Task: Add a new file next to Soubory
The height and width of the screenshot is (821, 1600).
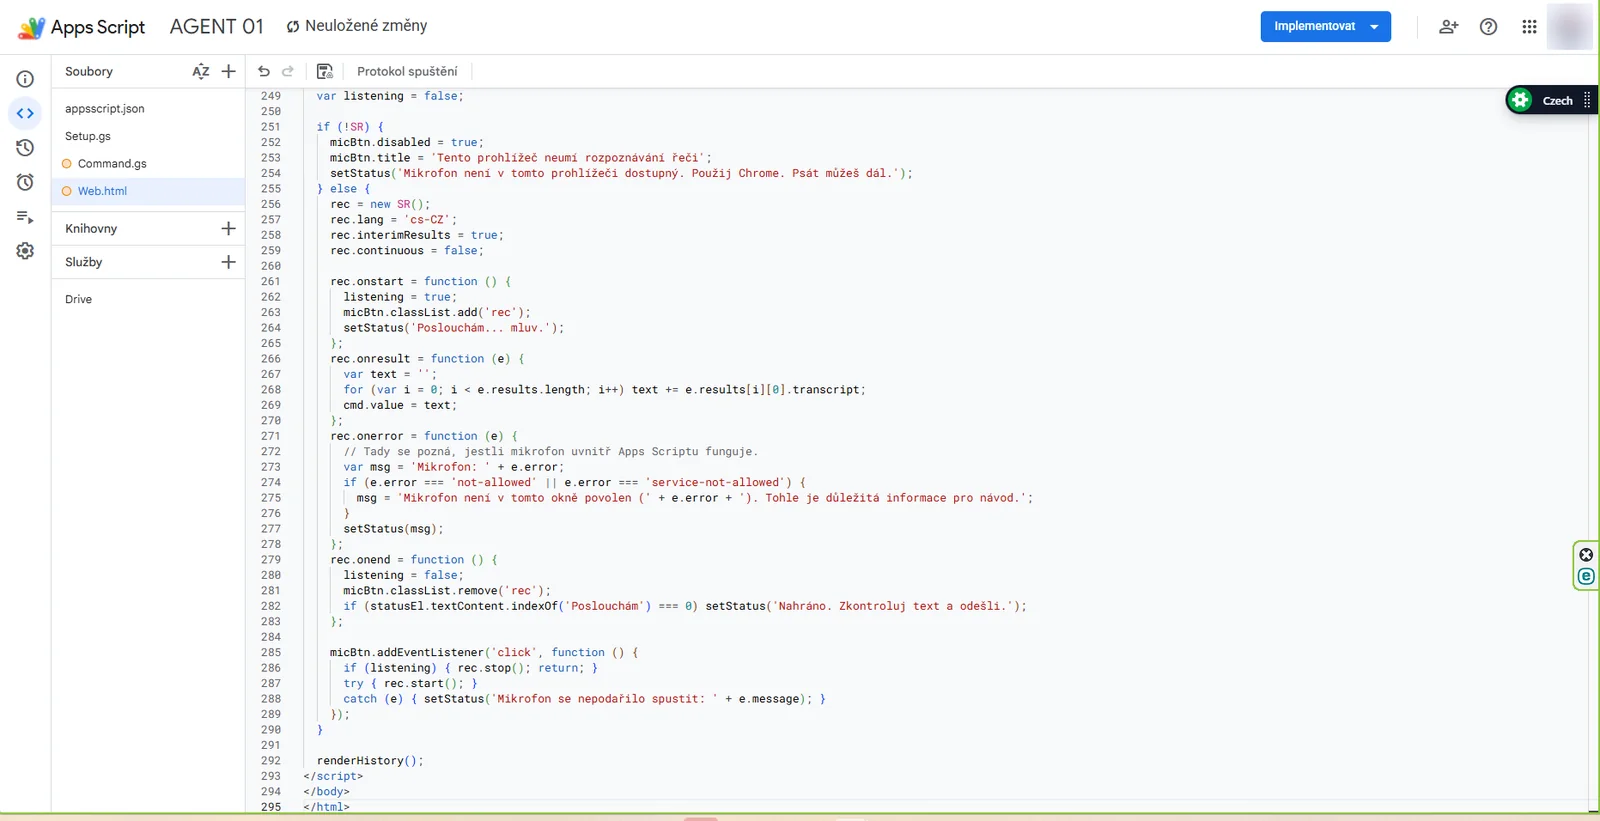Action: click(x=229, y=71)
